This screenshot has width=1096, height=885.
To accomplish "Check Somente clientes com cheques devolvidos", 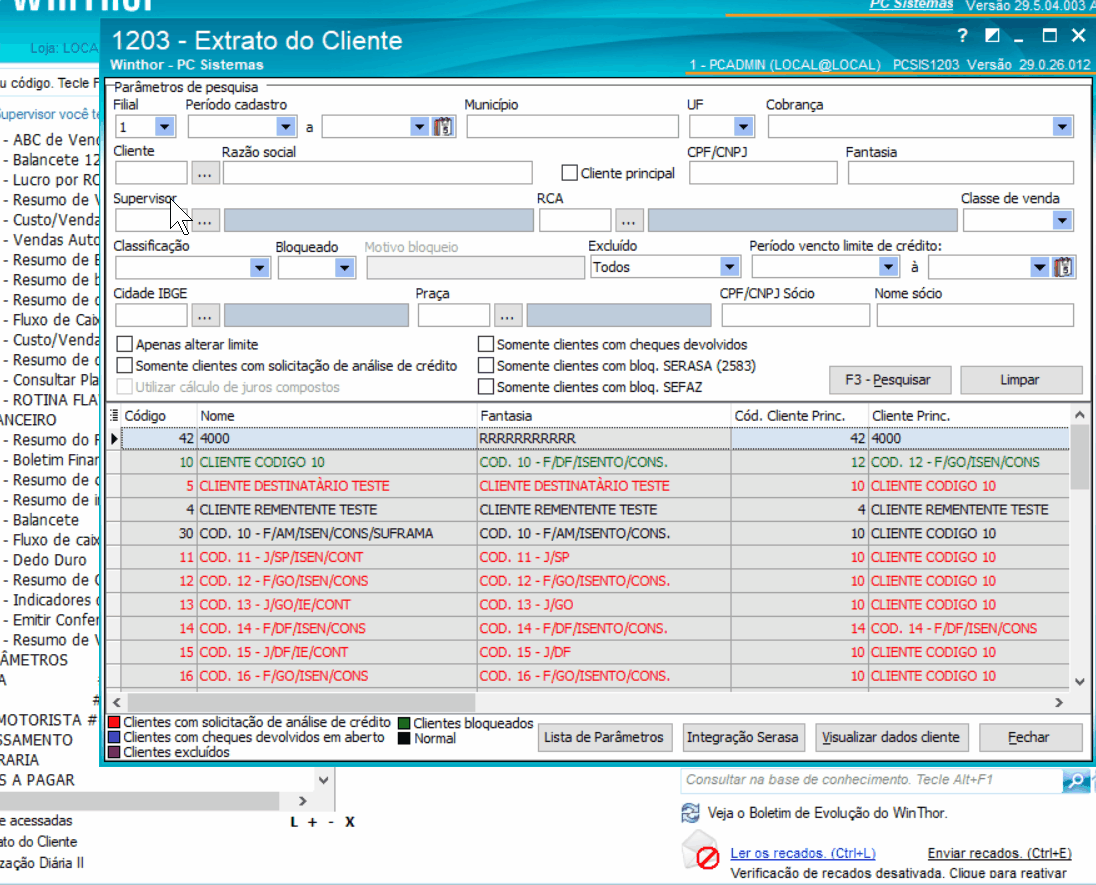I will pyautogui.click(x=486, y=345).
